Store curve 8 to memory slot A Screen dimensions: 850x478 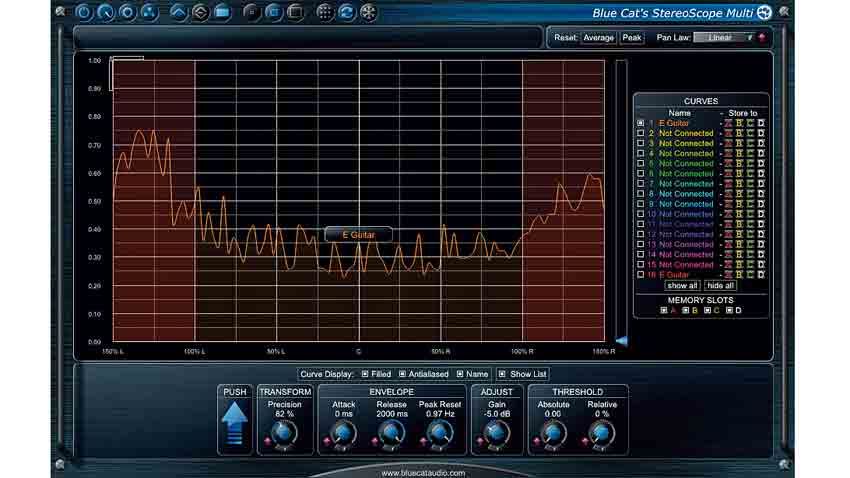pyautogui.click(x=728, y=194)
